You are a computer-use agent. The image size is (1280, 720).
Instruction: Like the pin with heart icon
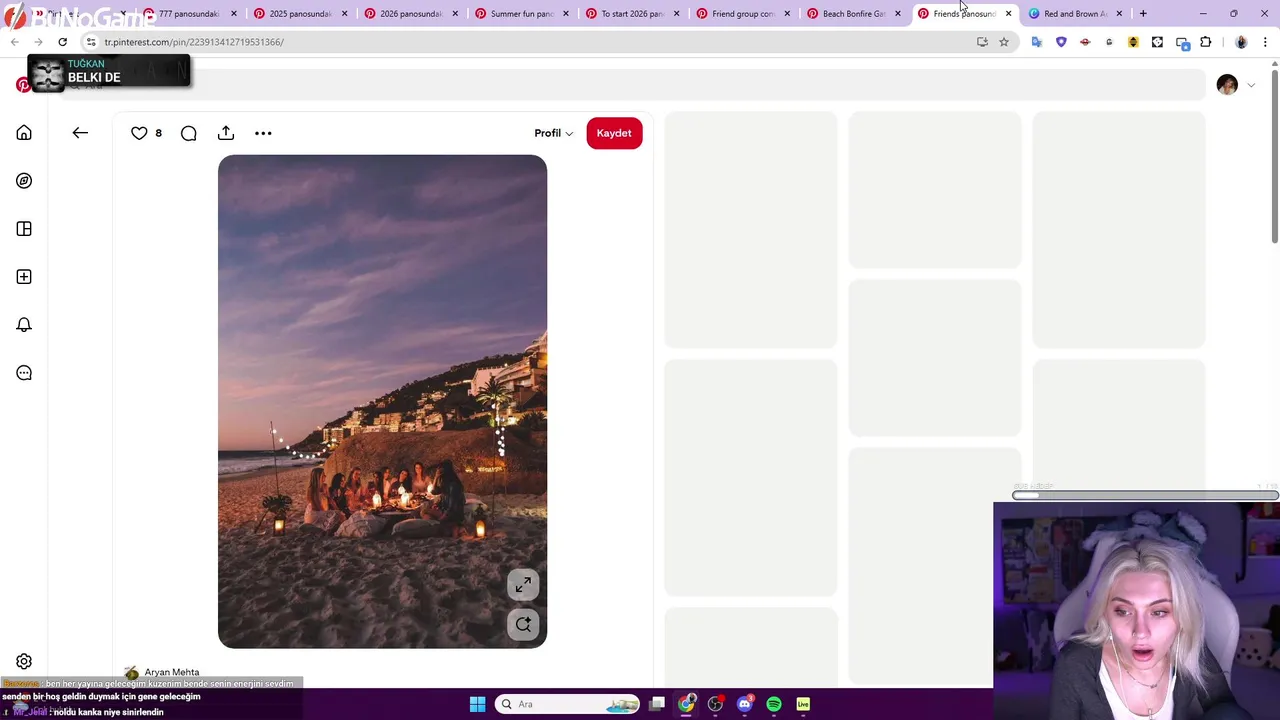(139, 133)
